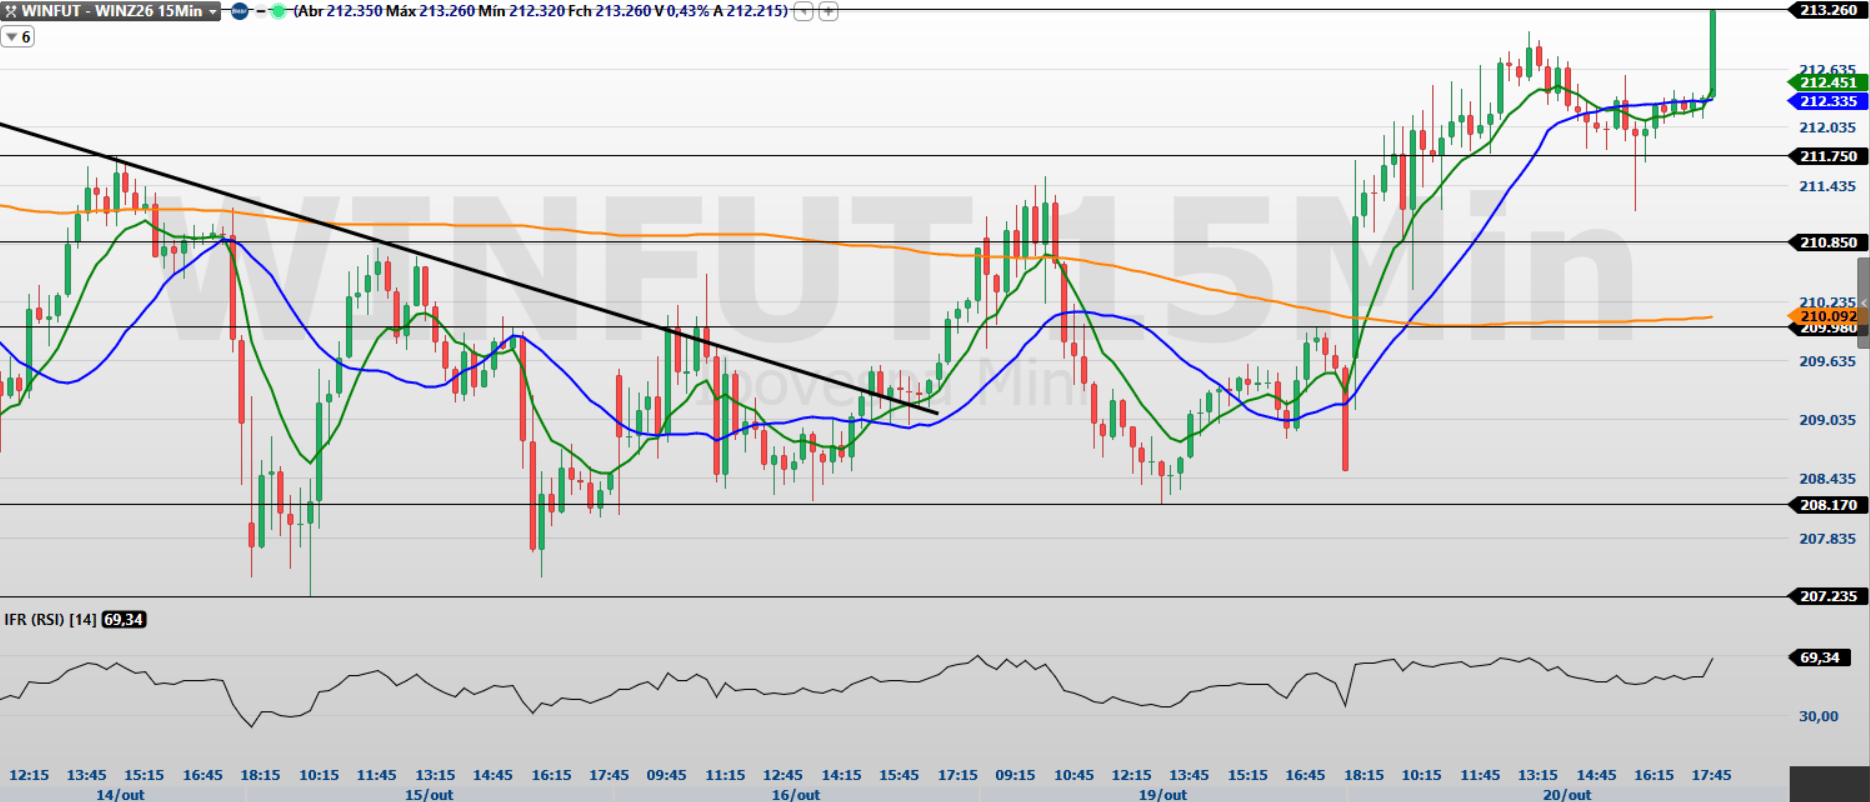Select the green 212.451 moving average tag
The width and height of the screenshot is (1870, 802).
pyautogui.click(x=1827, y=82)
